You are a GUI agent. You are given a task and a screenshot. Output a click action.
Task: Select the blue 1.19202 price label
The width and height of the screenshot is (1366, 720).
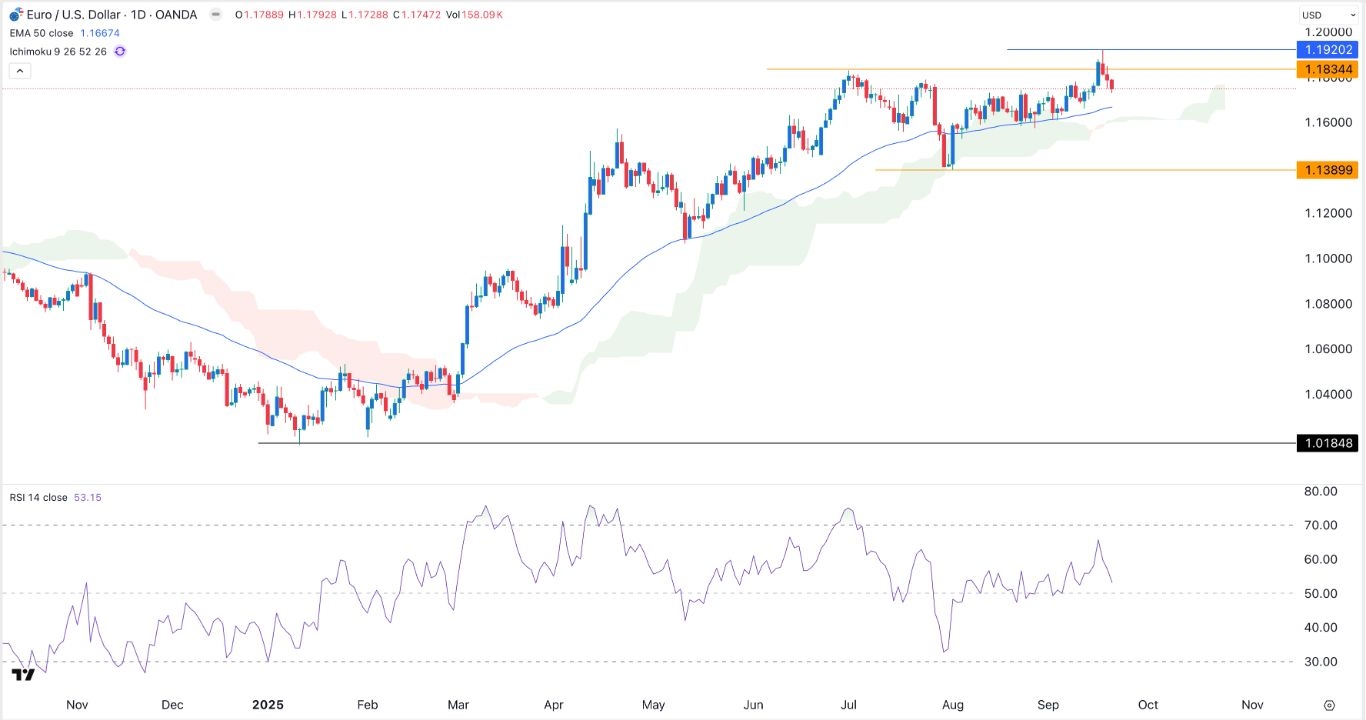point(1330,49)
